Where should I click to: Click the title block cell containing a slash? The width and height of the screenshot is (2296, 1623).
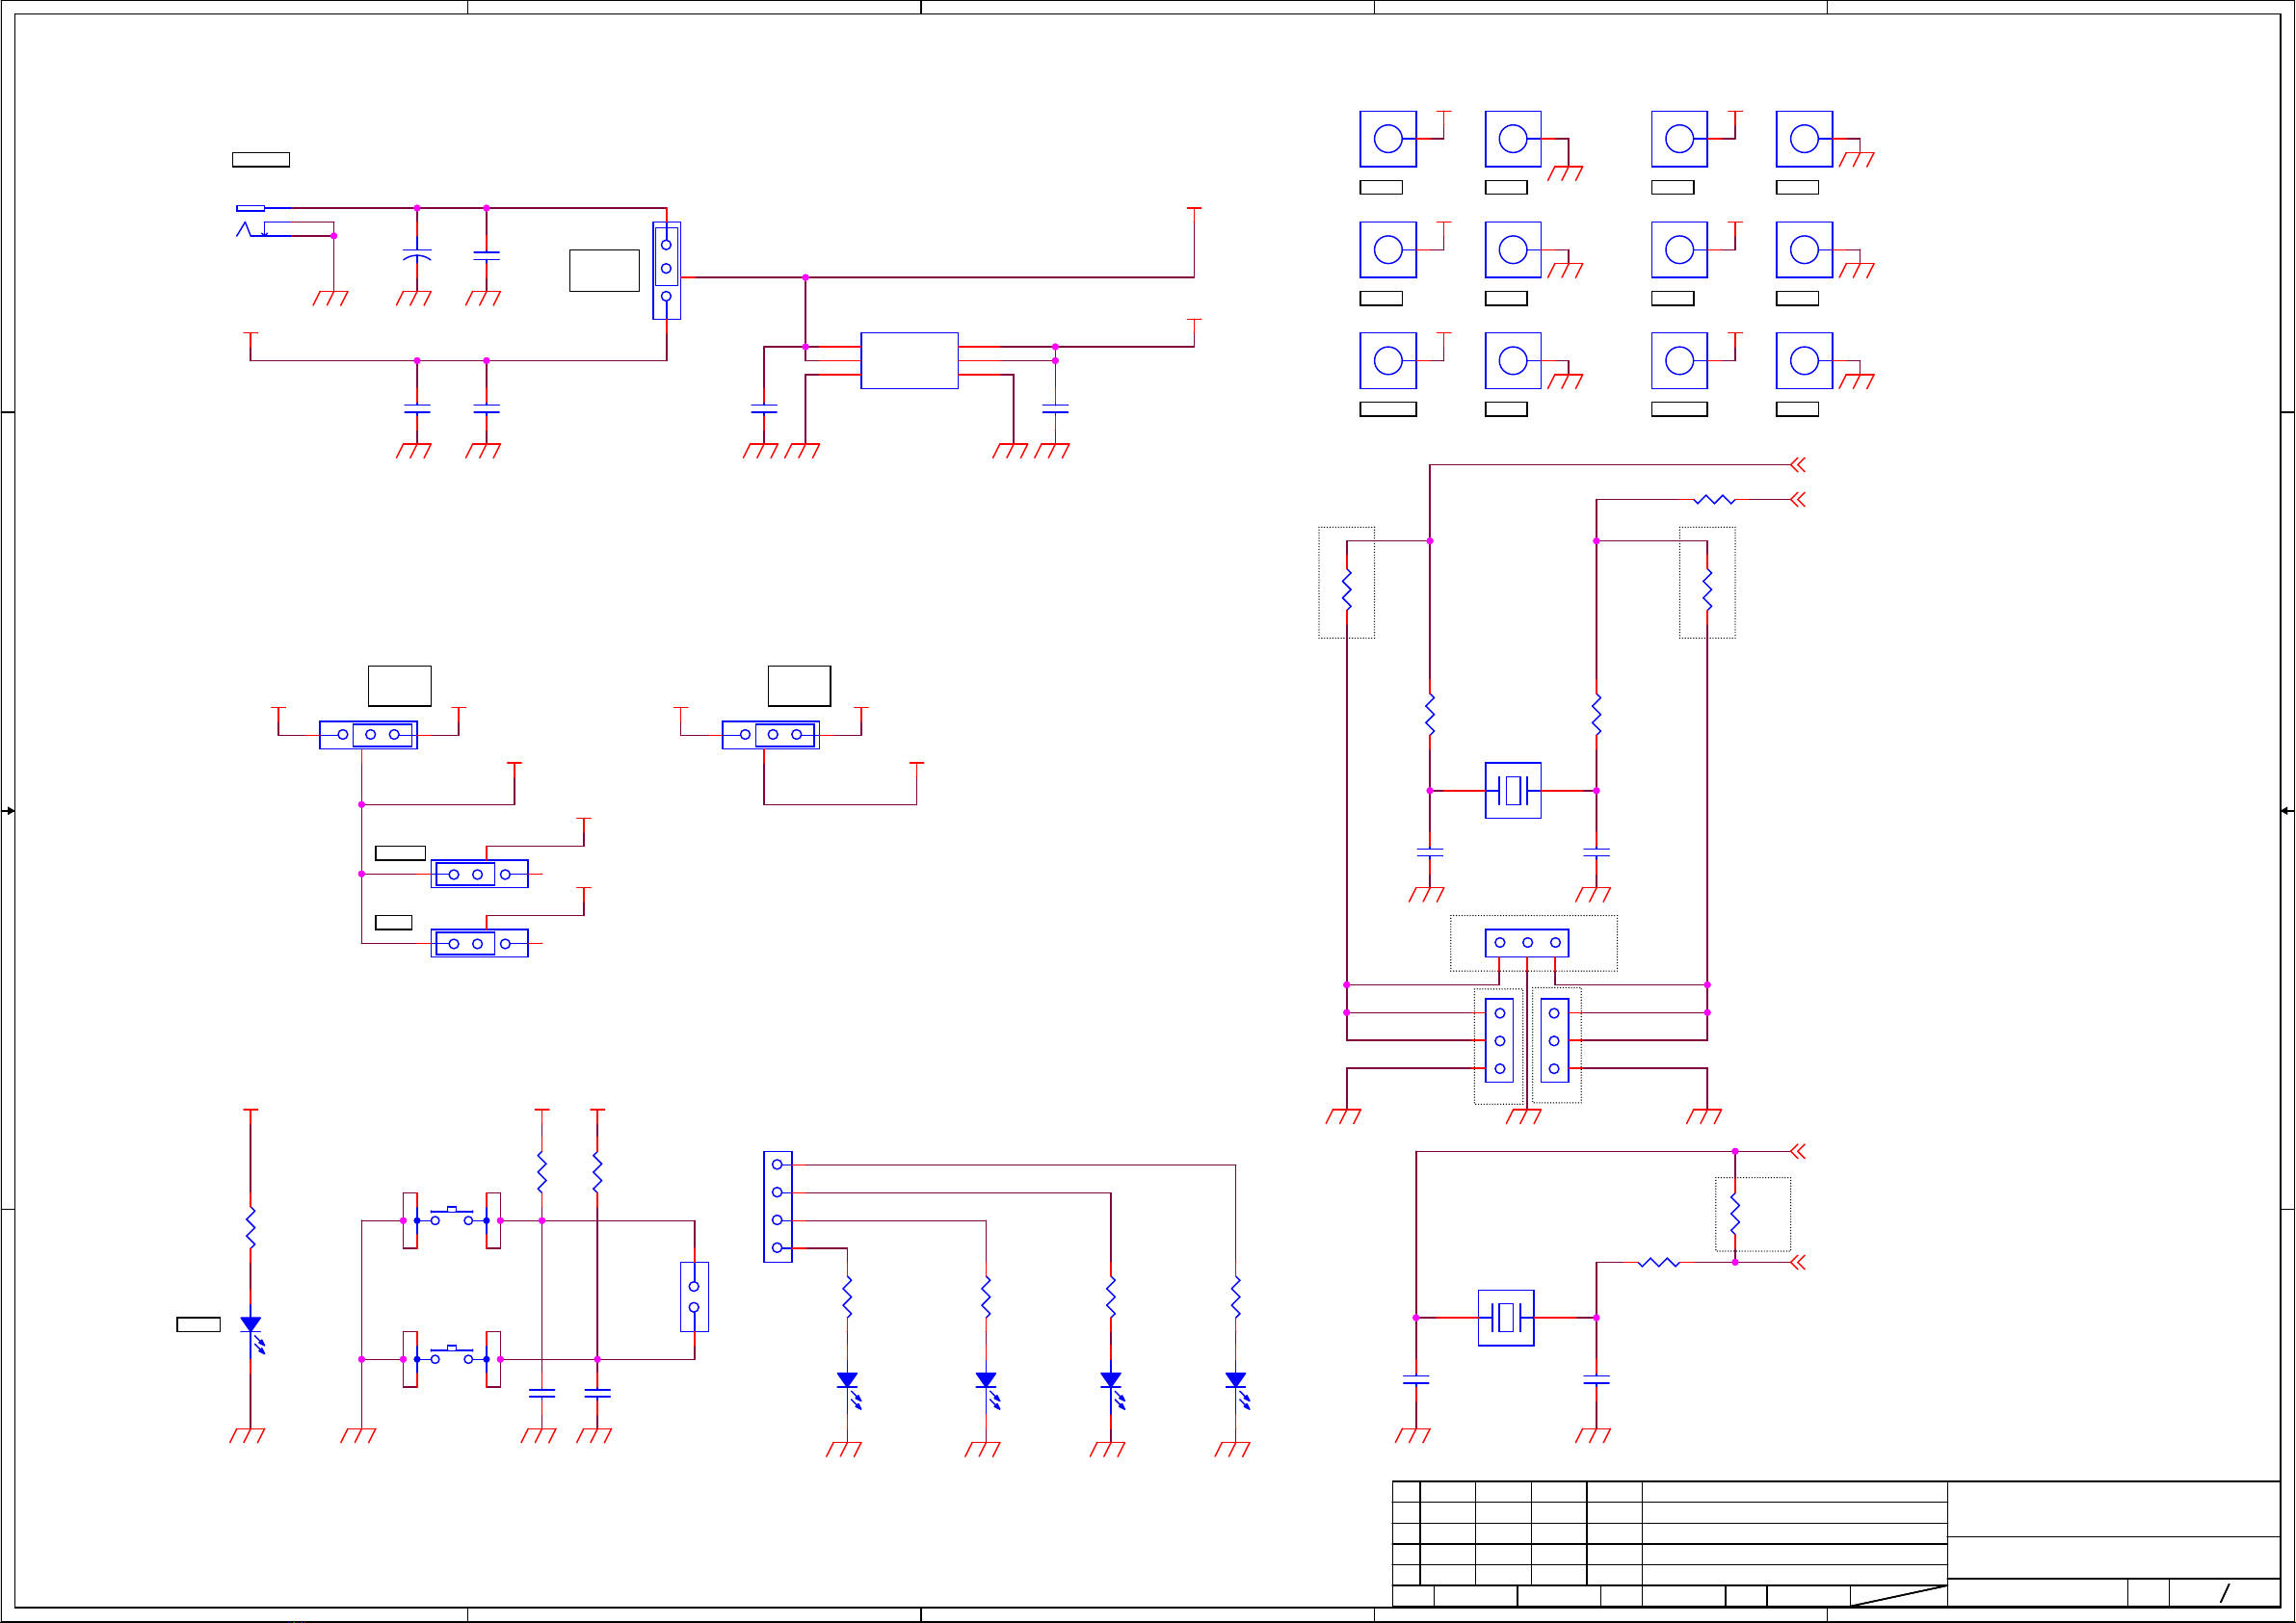pyautogui.click(x=2224, y=1592)
